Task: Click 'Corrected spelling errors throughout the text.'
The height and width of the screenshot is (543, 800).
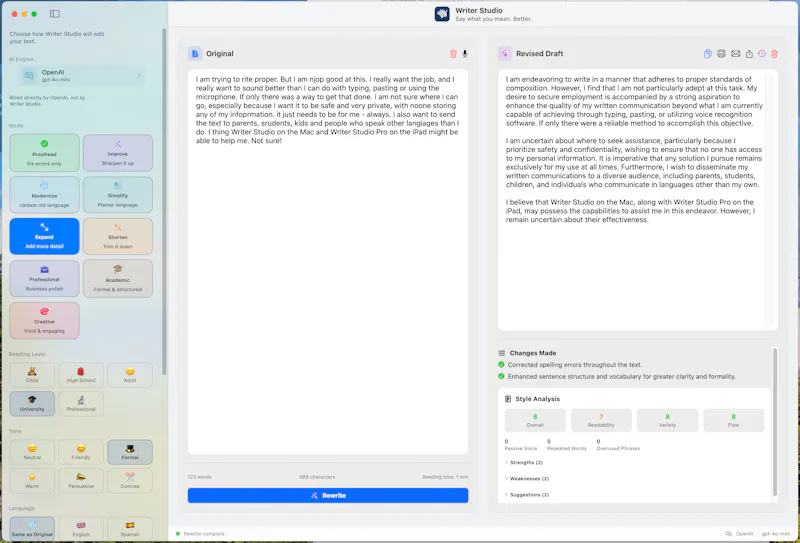Action: click(x=575, y=365)
